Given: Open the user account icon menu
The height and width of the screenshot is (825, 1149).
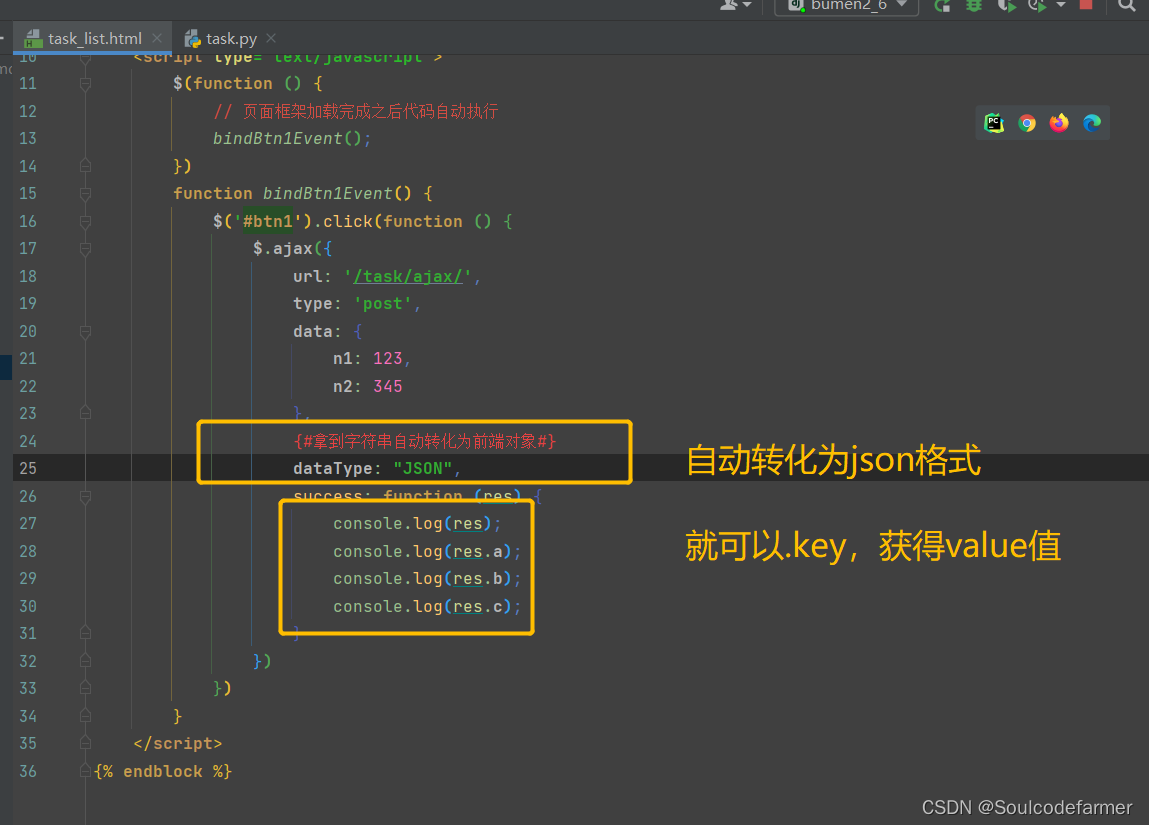Looking at the screenshot, I should click(735, 5).
